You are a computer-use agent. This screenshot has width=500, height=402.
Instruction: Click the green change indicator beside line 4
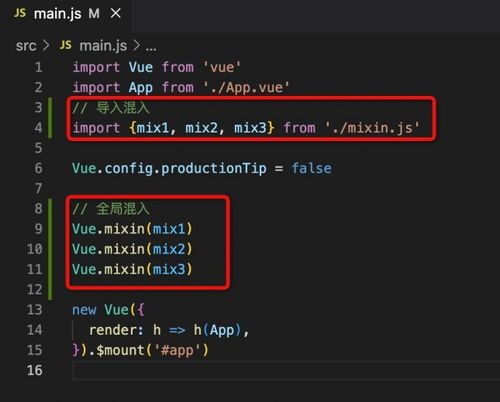50,128
